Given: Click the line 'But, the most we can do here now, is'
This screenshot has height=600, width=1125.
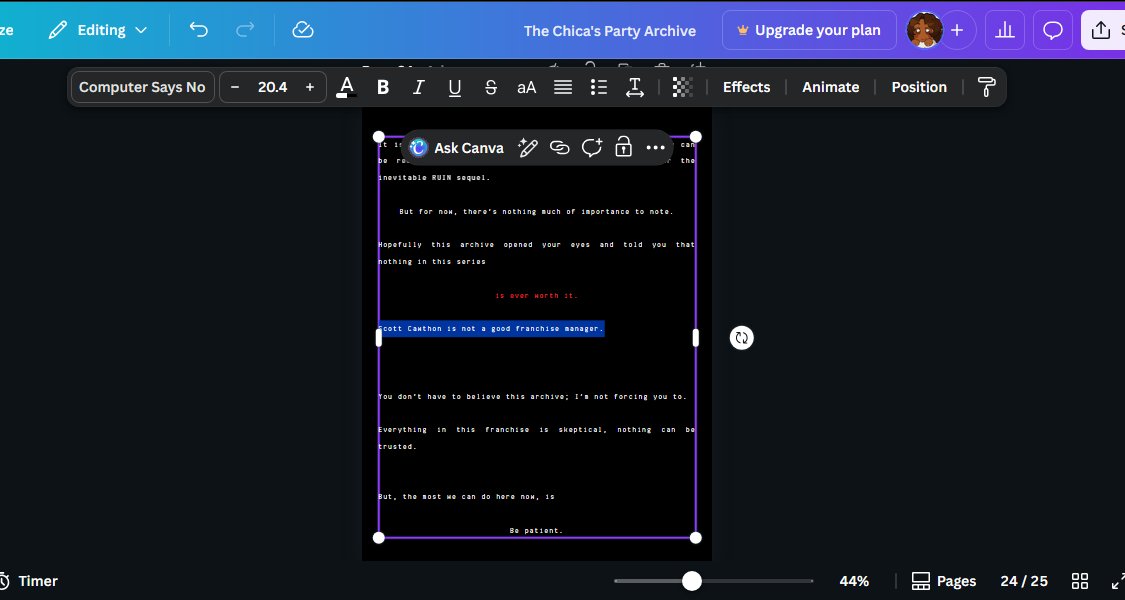Looking at the screenshot, I should click(466, 497).
